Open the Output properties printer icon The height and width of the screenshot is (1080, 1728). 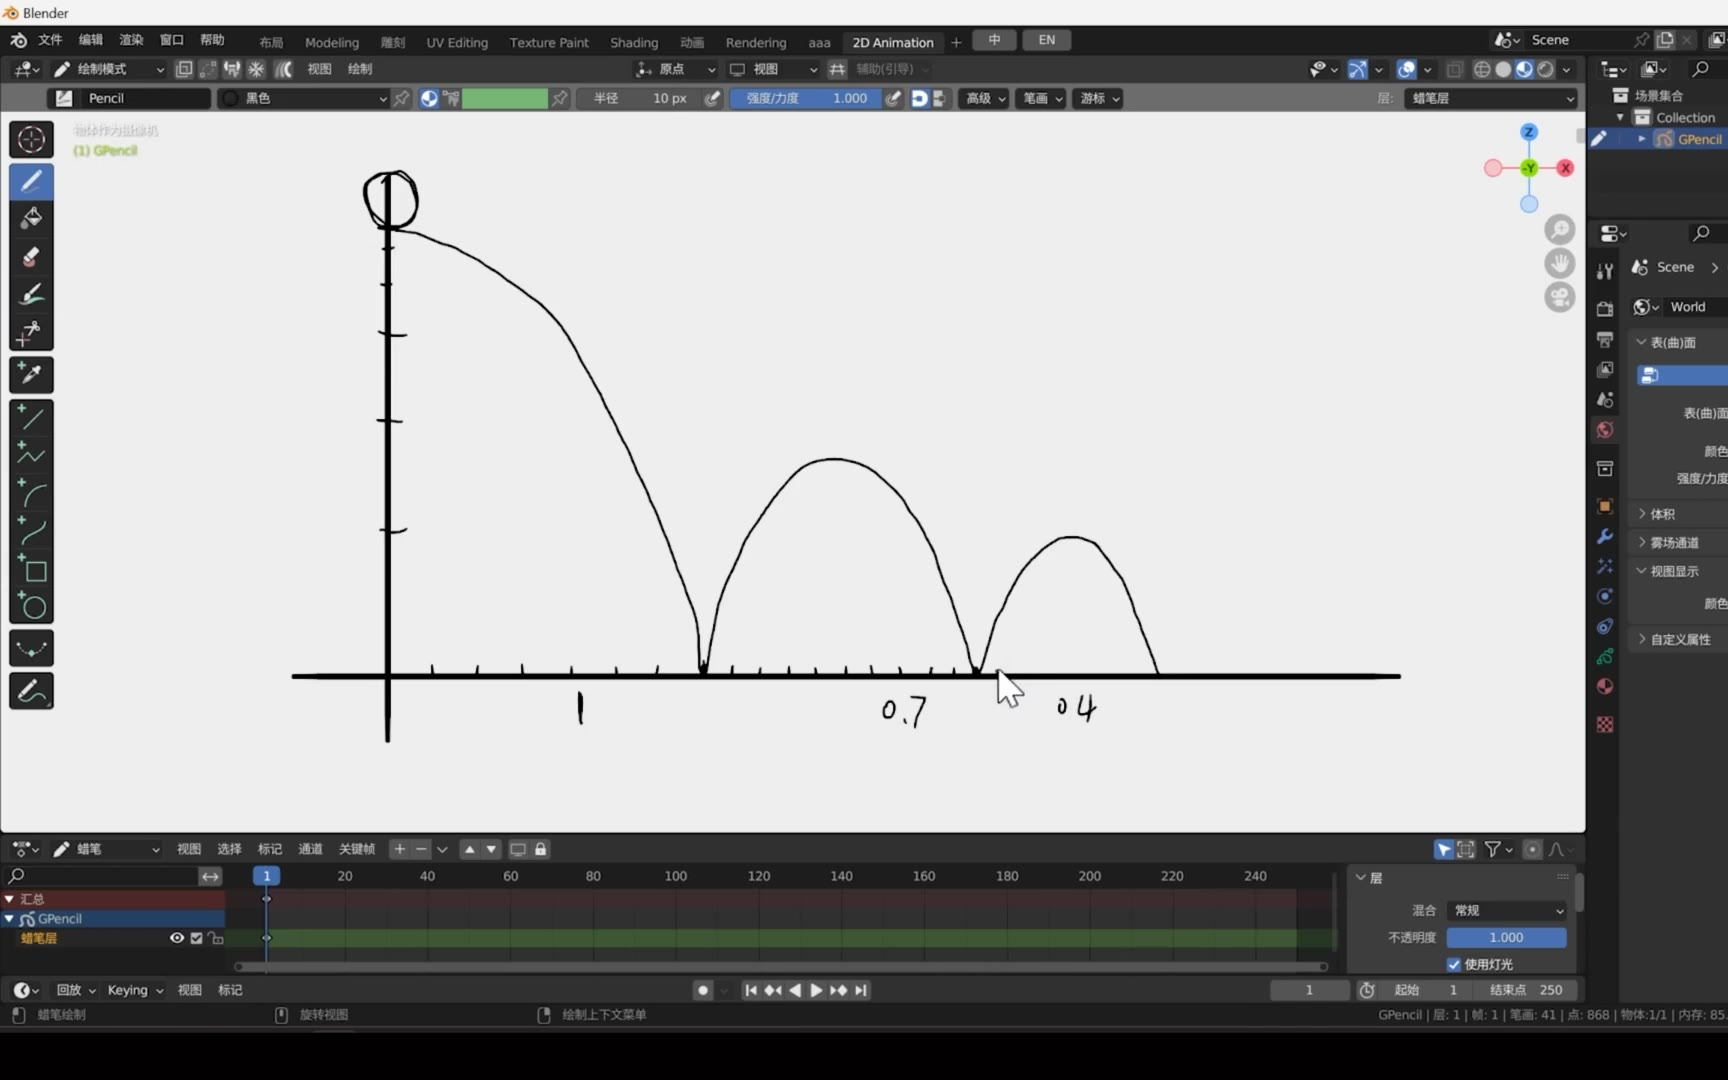[1605, 339]
